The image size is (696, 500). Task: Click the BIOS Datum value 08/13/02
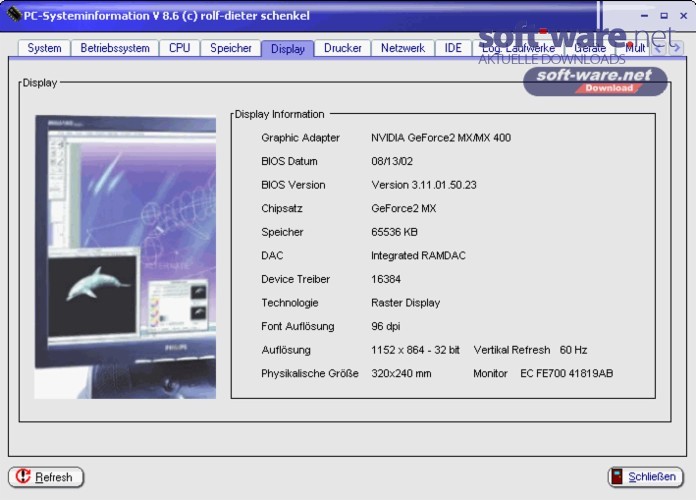pyautogui.click(x=392, y=161)
